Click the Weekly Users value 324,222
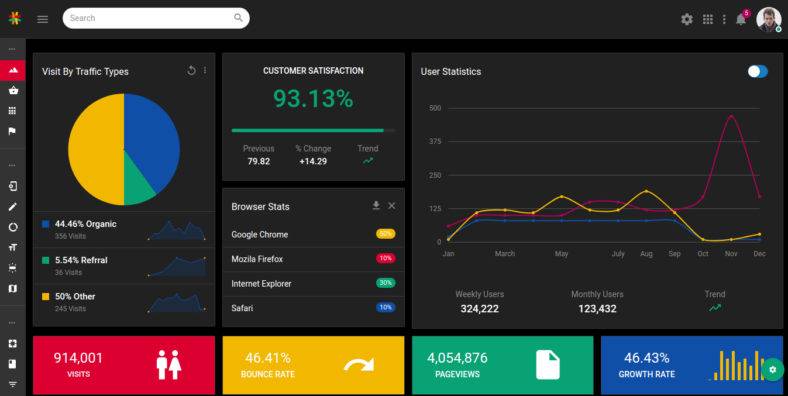Image resolution: width=788 pixels, height=396 pixels. click(479, 309)
